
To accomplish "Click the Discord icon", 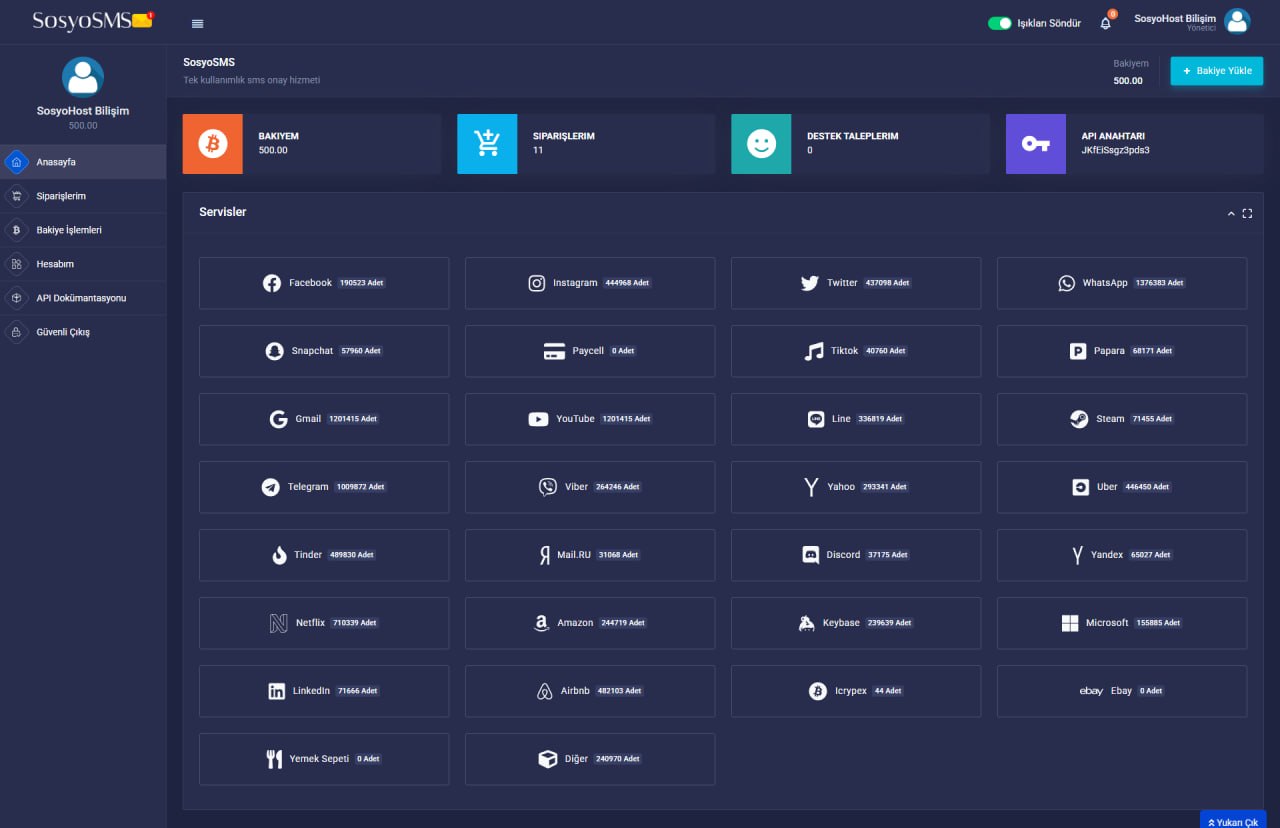I will tap(811, 555).
